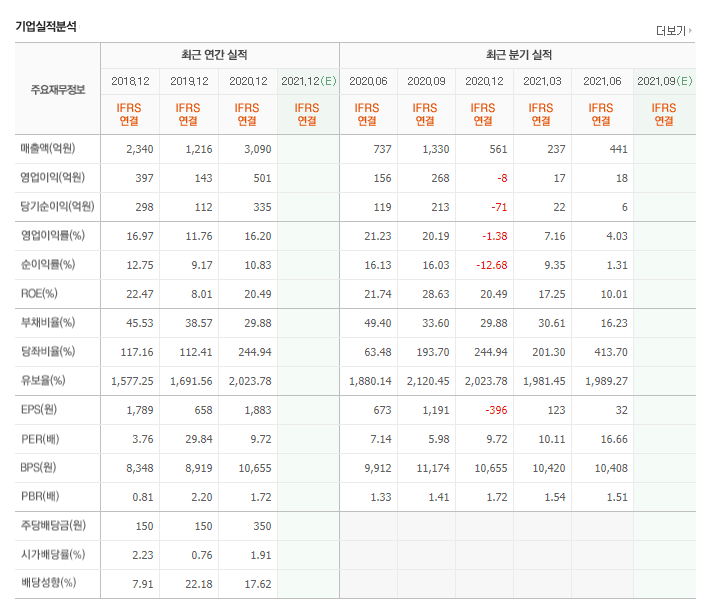The height and width of the screenshot is (602, 708).
Task: Click the 2021.06 quarterly column header
Action: click(602, 81)
